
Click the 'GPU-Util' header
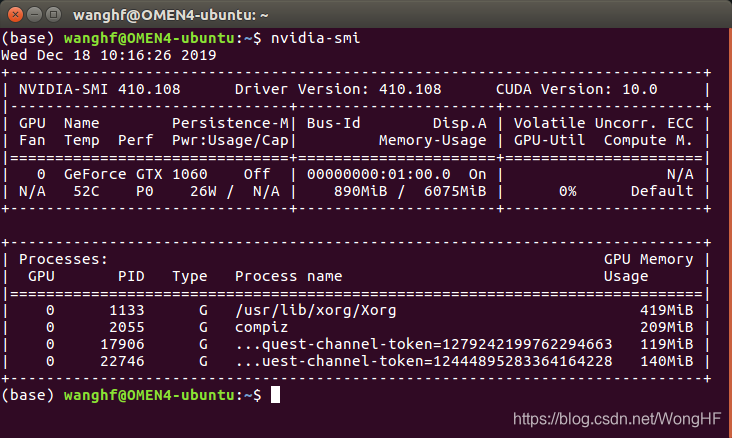[x=549, y=140]
